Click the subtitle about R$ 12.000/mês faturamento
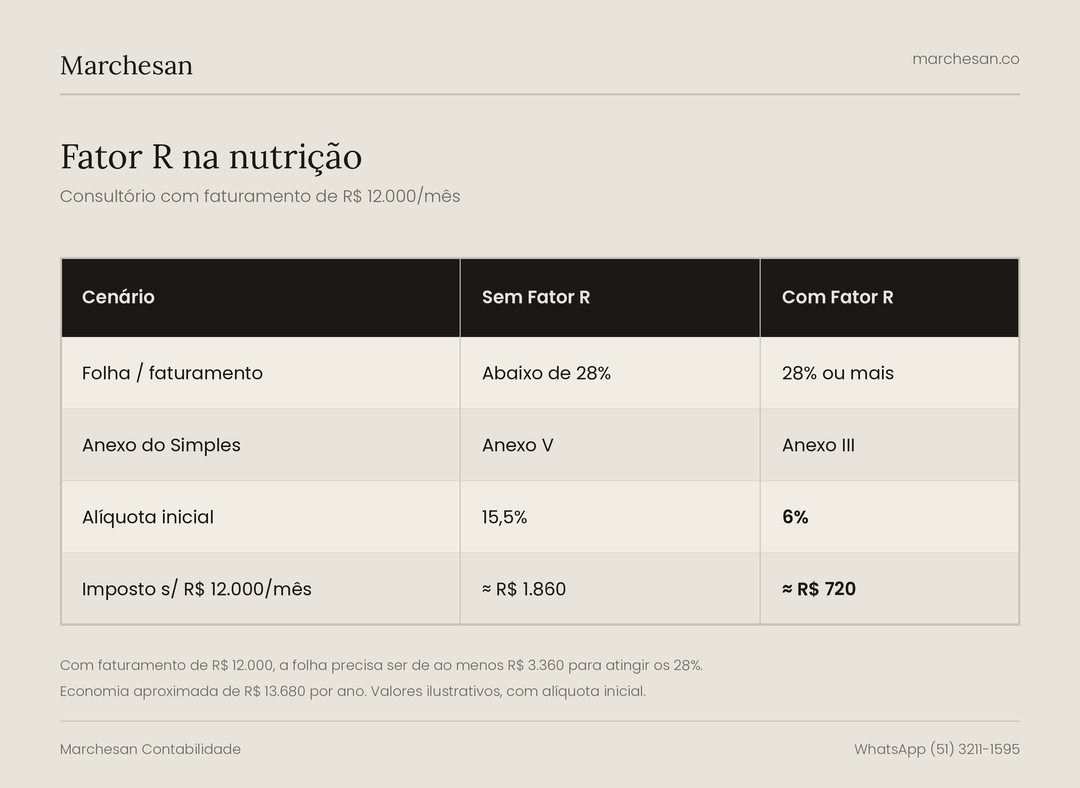This screenshot has height=788, width=1080. tap(260, 196)
